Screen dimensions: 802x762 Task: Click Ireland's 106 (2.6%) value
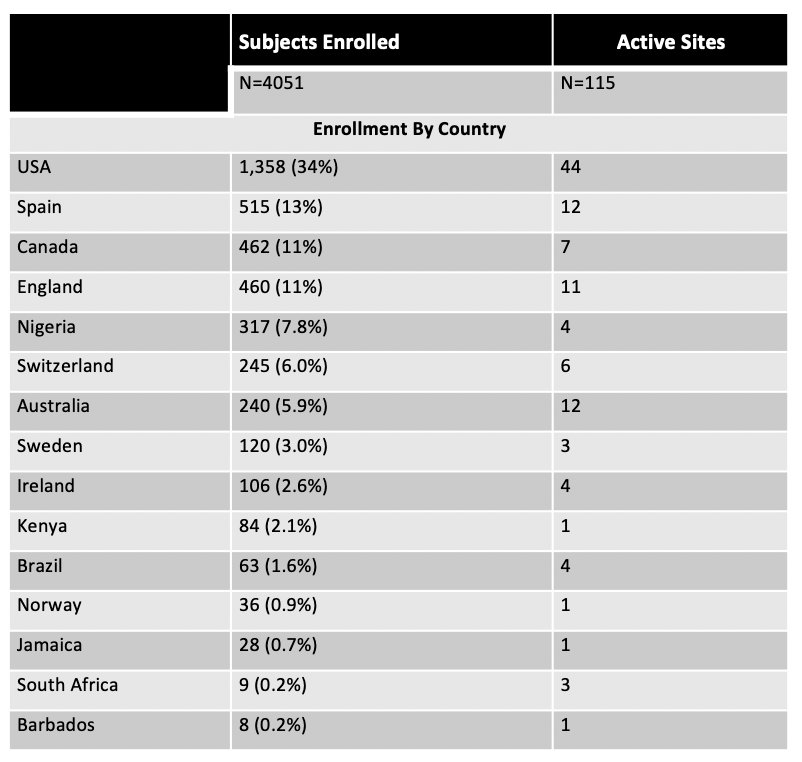392,491
